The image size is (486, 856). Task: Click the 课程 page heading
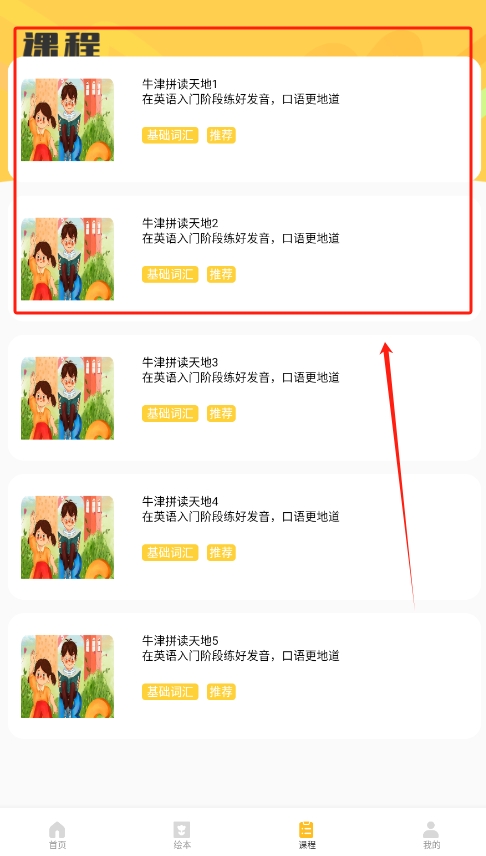tap(62, 44)
